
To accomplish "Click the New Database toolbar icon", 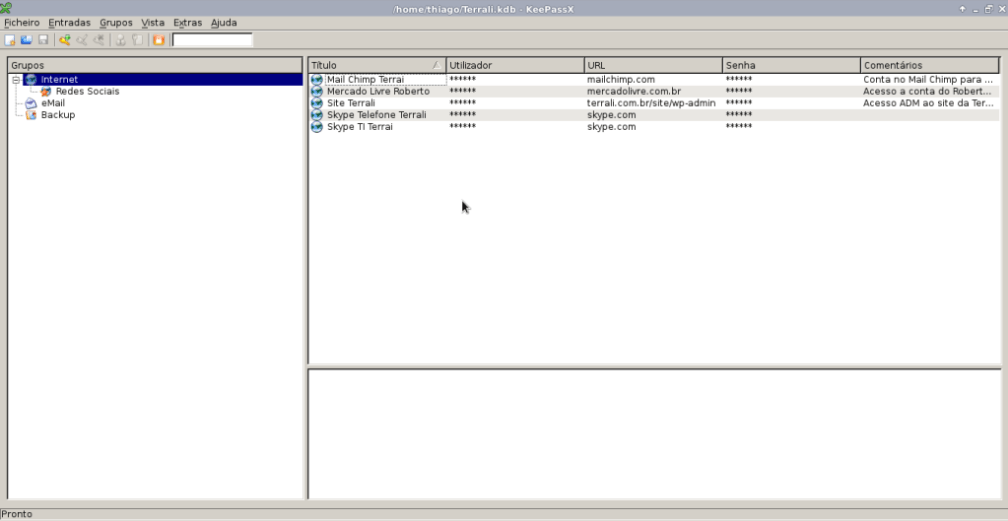I will pyautogui.click(x=10, y=40).
